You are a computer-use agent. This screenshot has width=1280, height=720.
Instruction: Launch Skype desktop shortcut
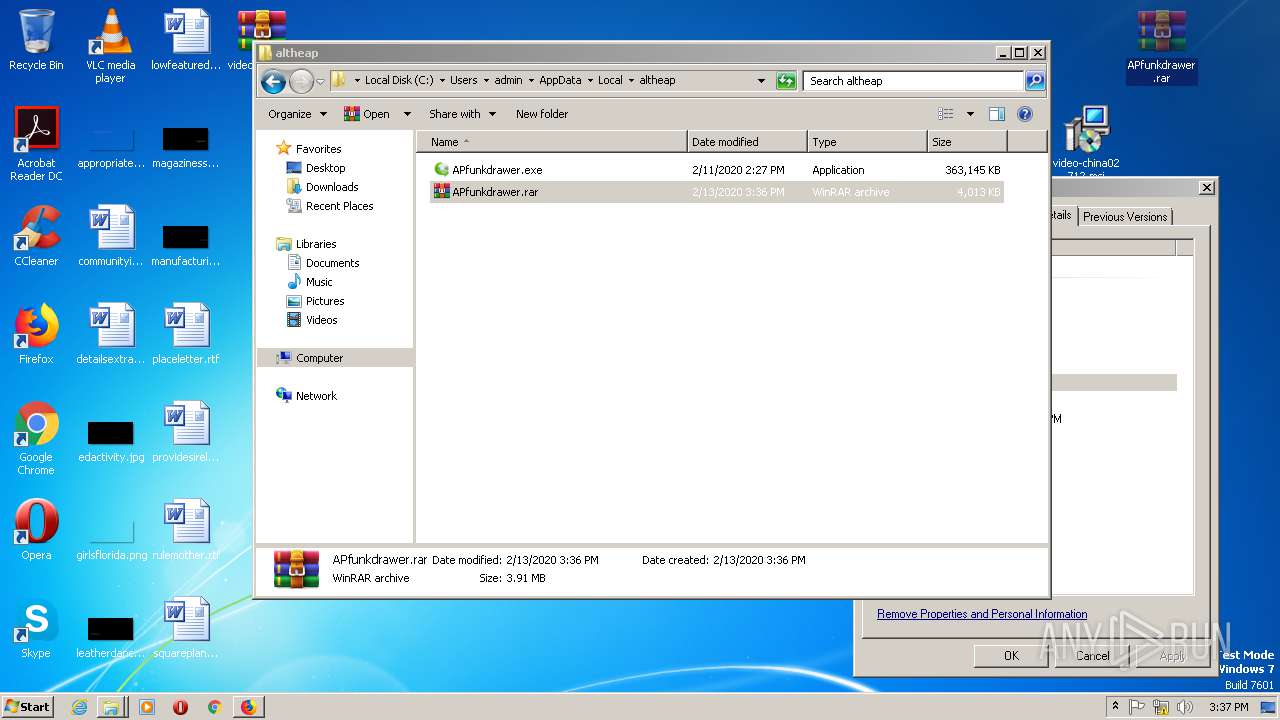[36, 628]
